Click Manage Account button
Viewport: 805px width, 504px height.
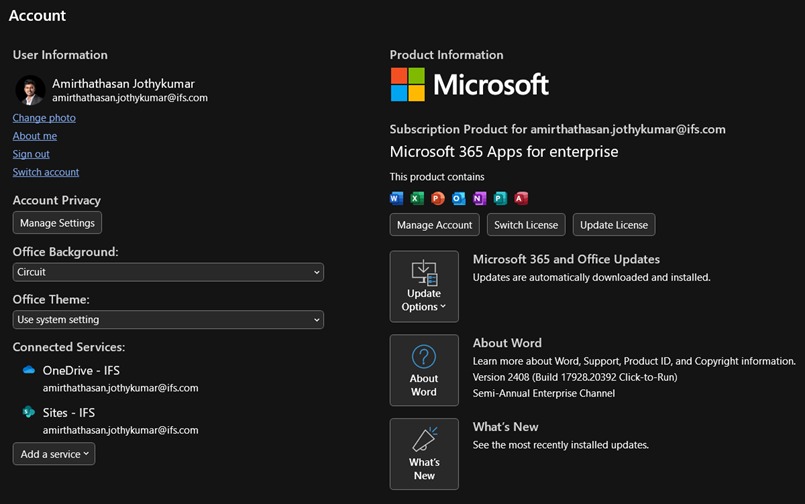pos(434,225)
